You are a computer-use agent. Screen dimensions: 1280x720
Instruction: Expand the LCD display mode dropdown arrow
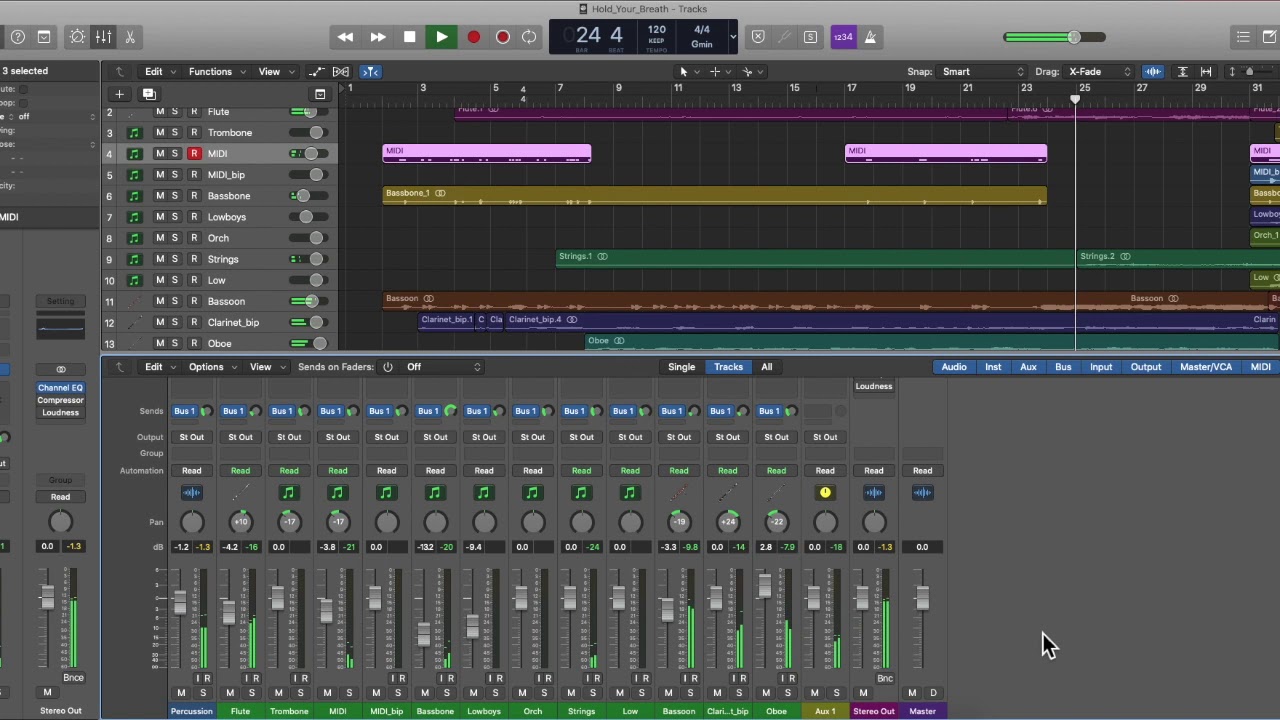733,37
